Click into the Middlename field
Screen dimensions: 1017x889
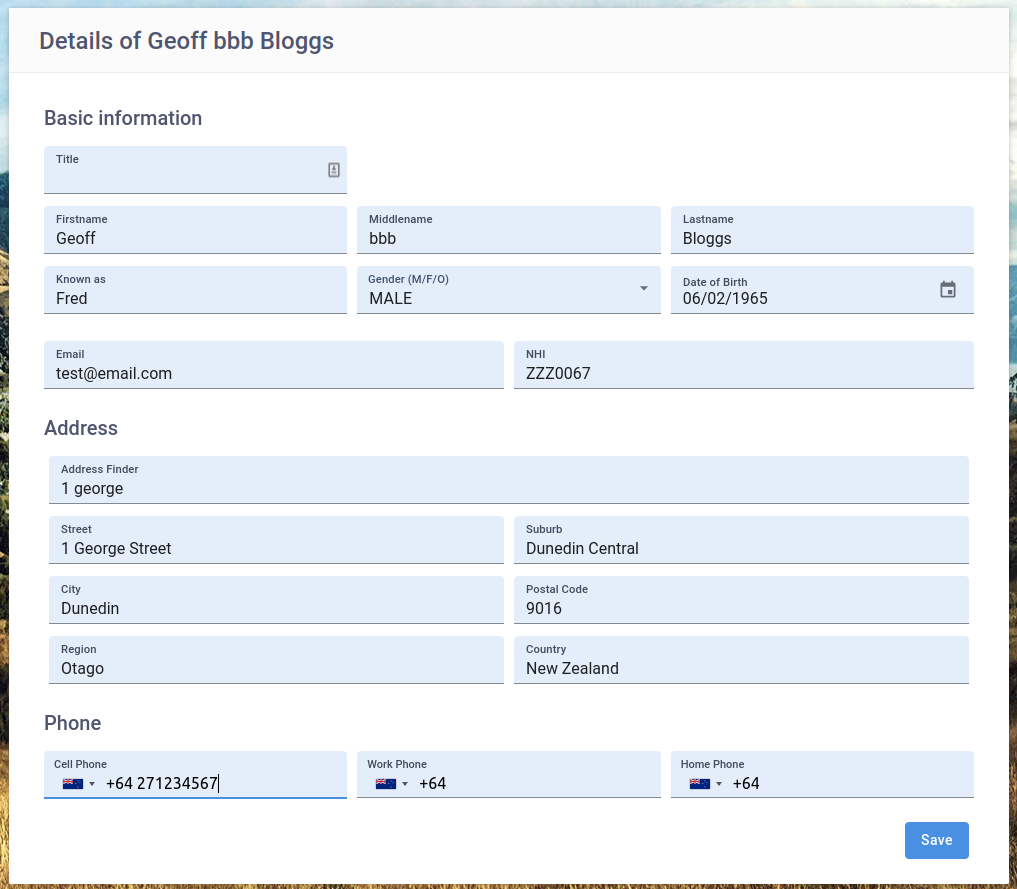(x=508, y=239)
